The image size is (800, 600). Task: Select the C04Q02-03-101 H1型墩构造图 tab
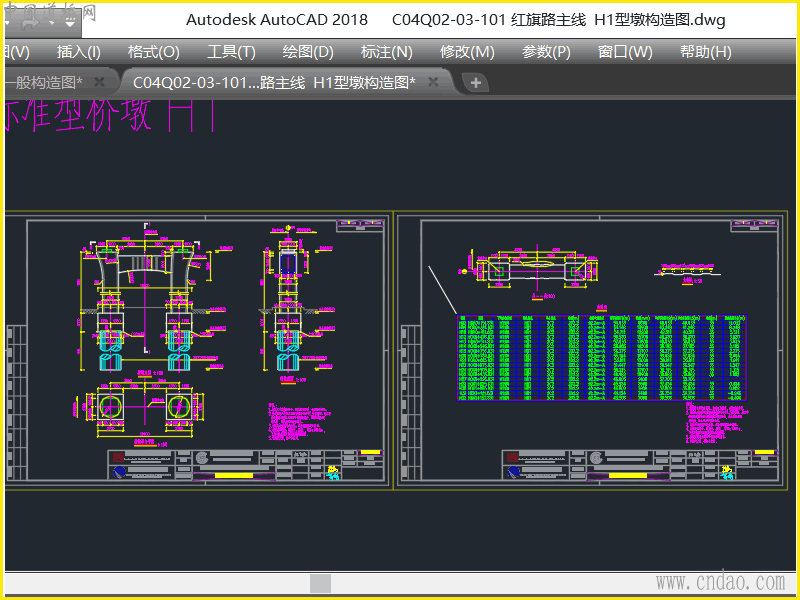(x=273, y=82)
